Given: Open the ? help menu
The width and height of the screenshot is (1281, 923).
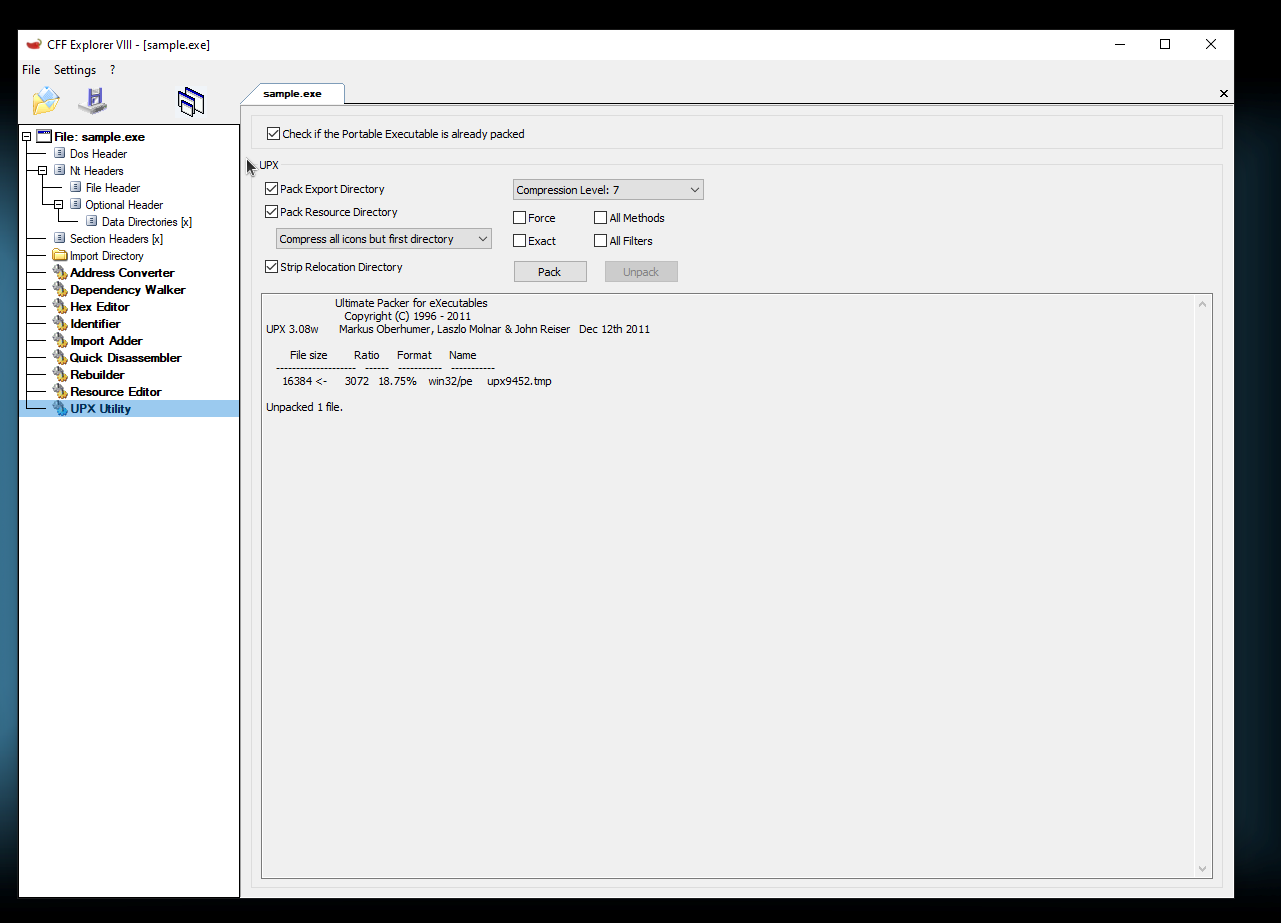Looking at the screenshot, I should point(112,70).
